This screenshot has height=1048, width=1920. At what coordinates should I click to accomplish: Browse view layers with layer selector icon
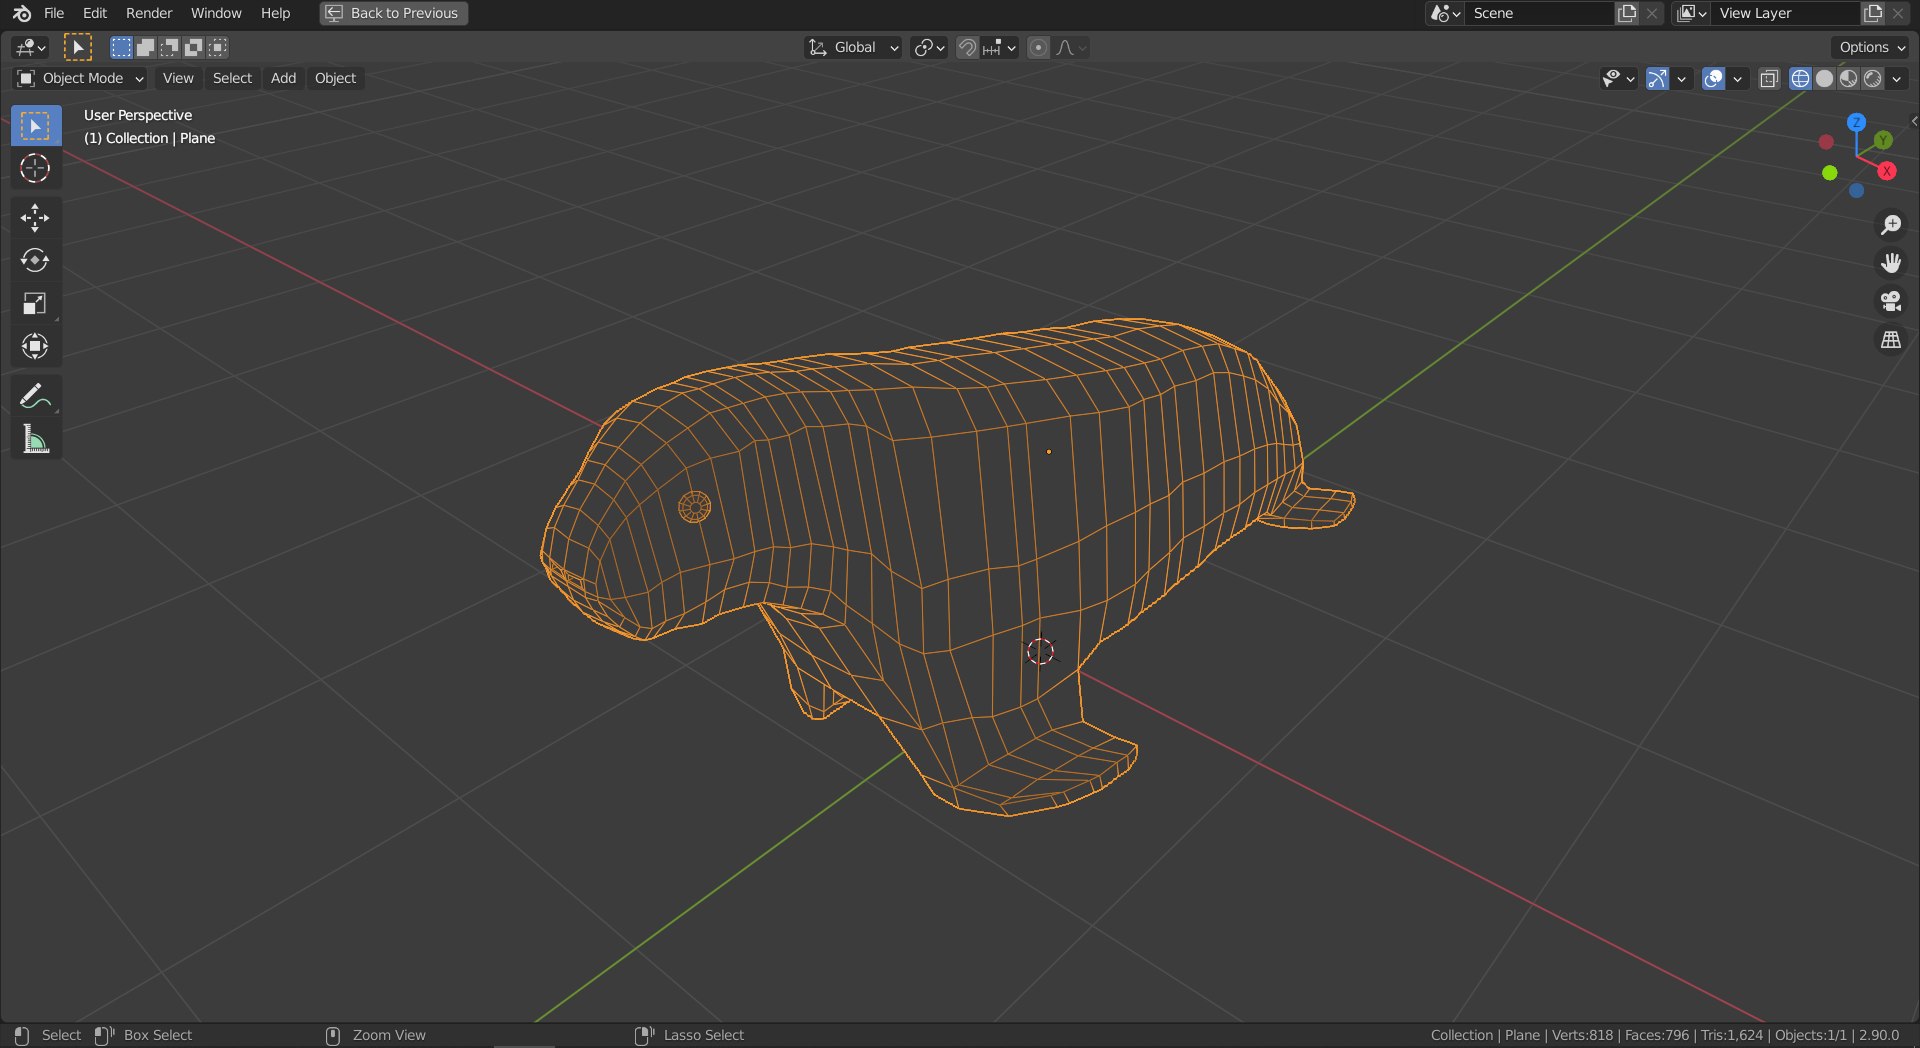(x=1692, y=13)
